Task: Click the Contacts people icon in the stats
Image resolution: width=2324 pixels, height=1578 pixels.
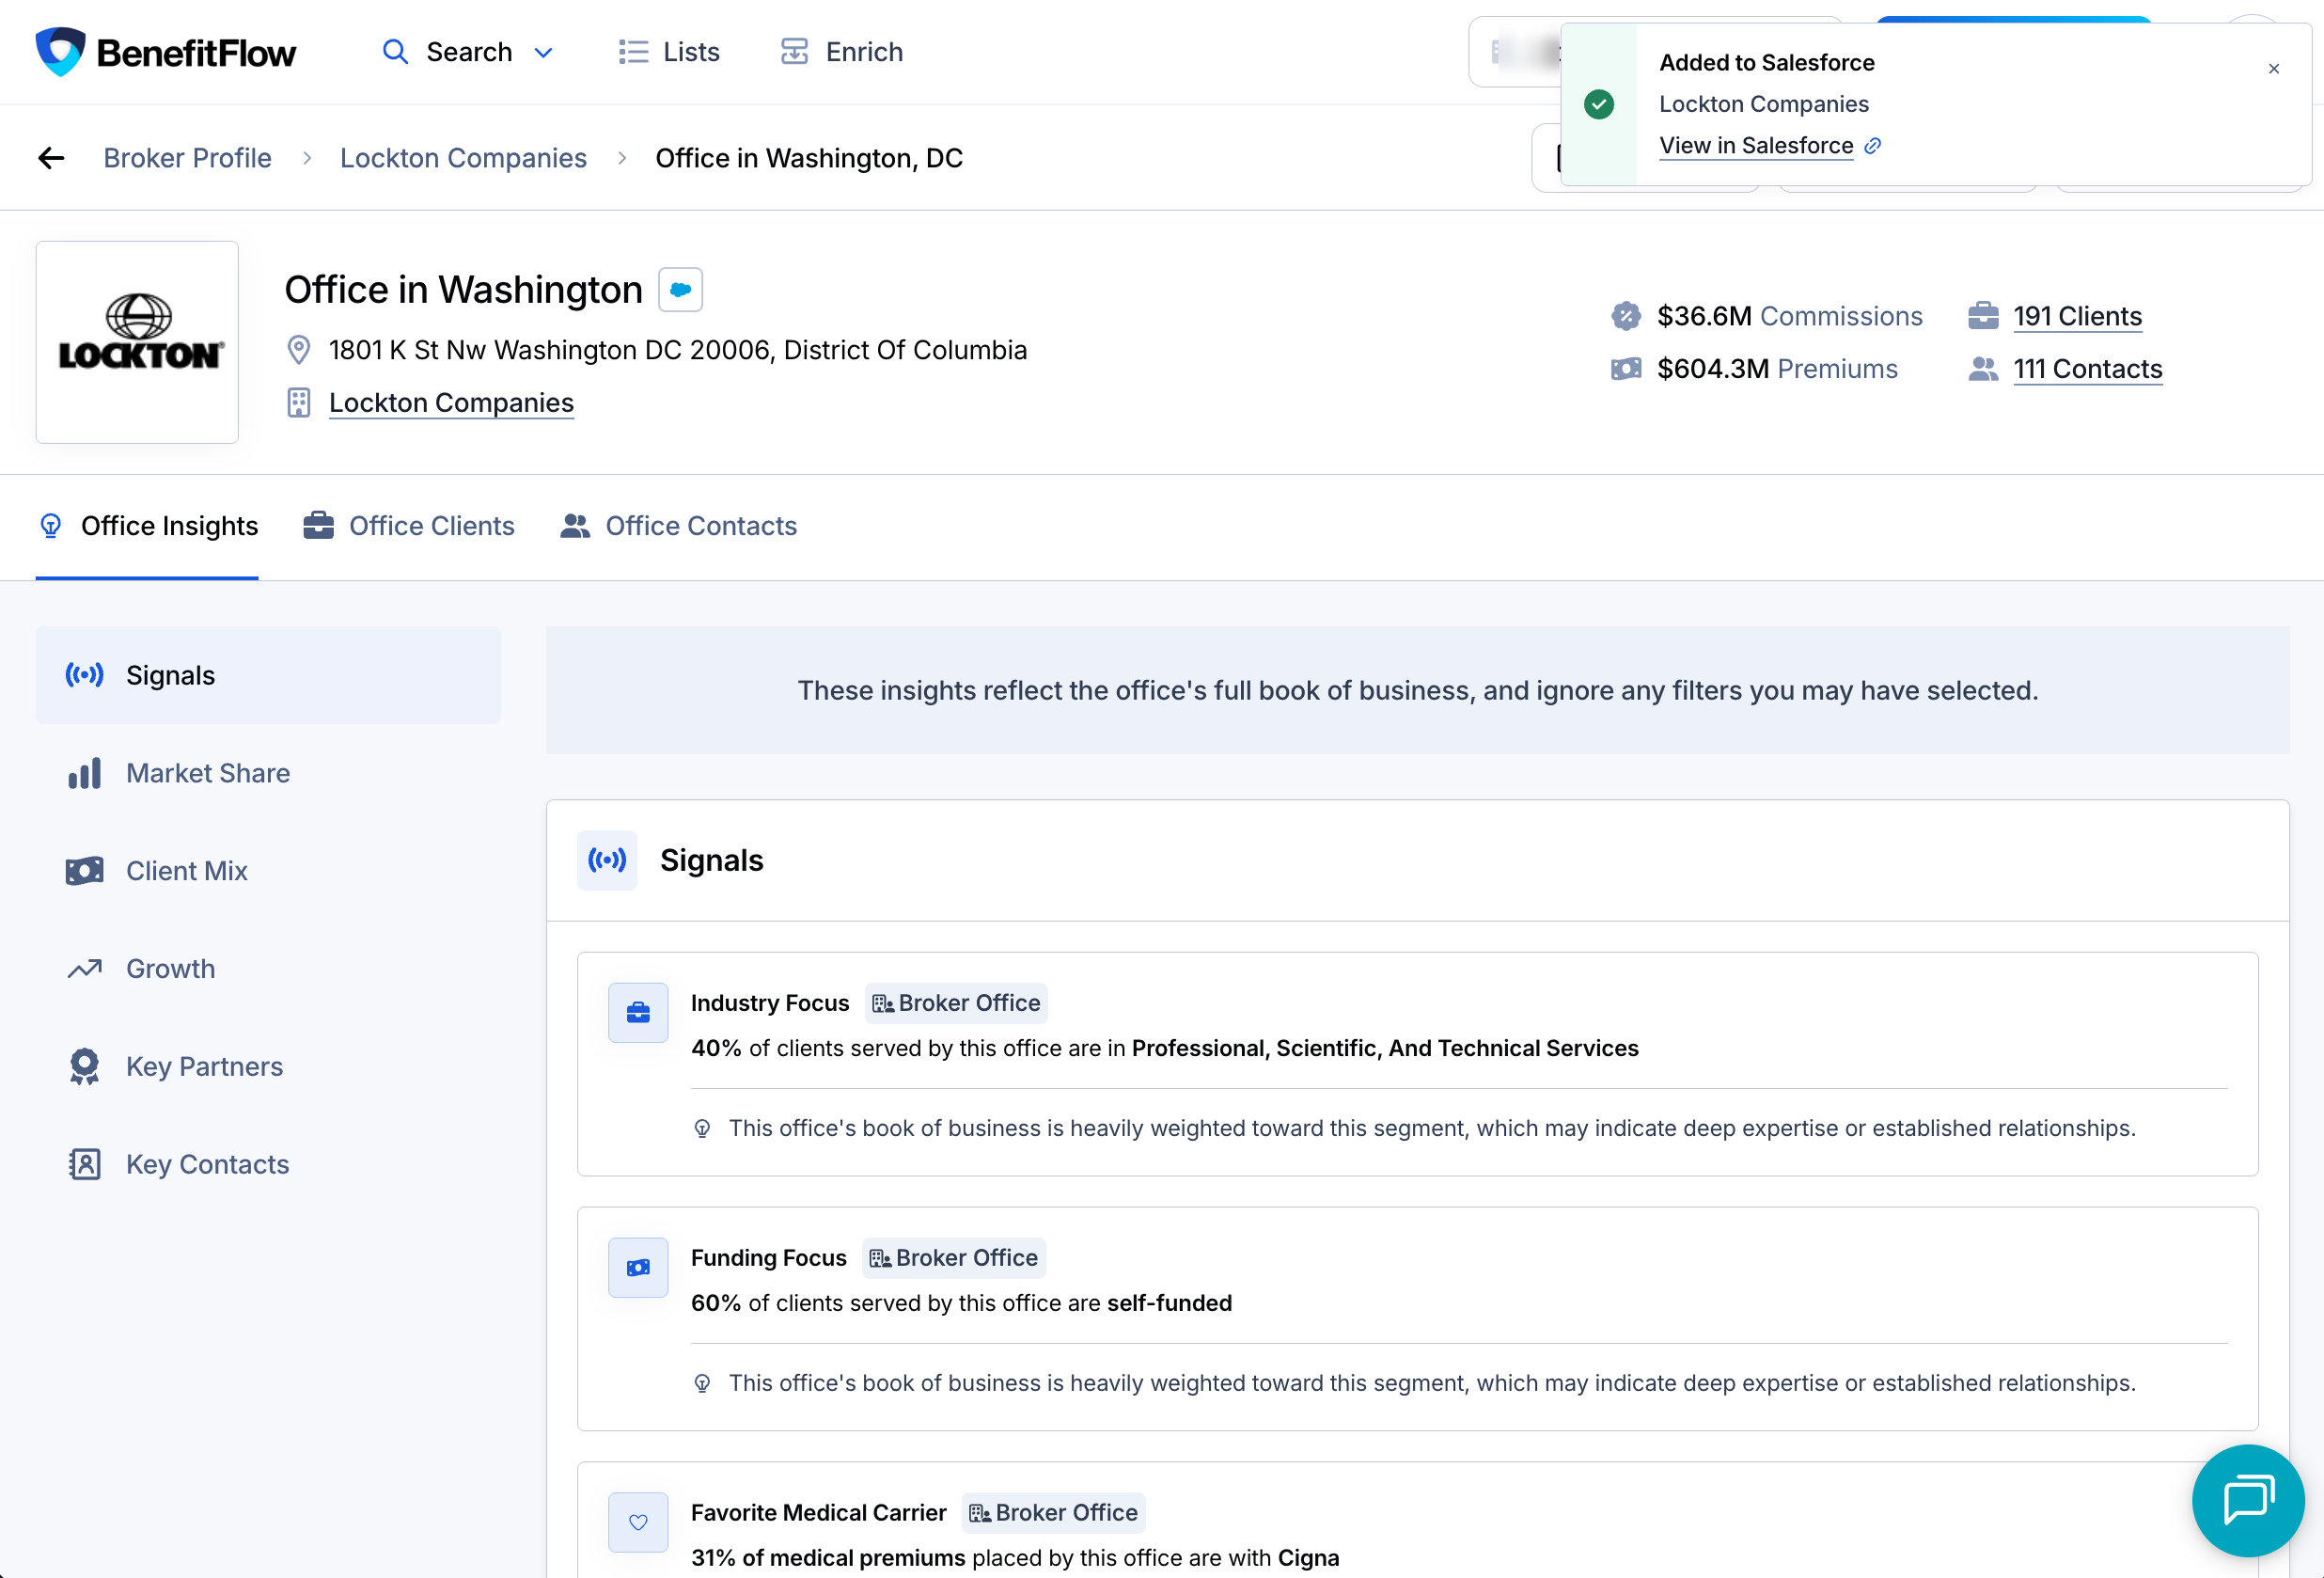Action: pos(1983,369)
